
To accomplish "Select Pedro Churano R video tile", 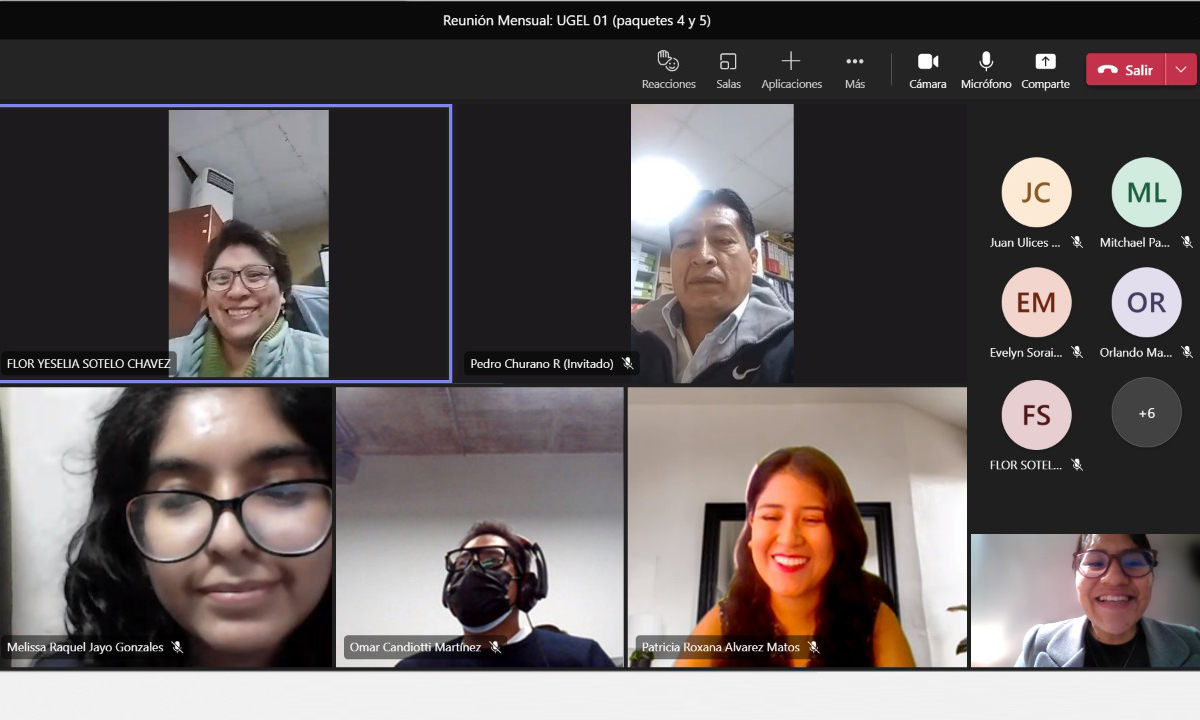I will coord(711,243).
